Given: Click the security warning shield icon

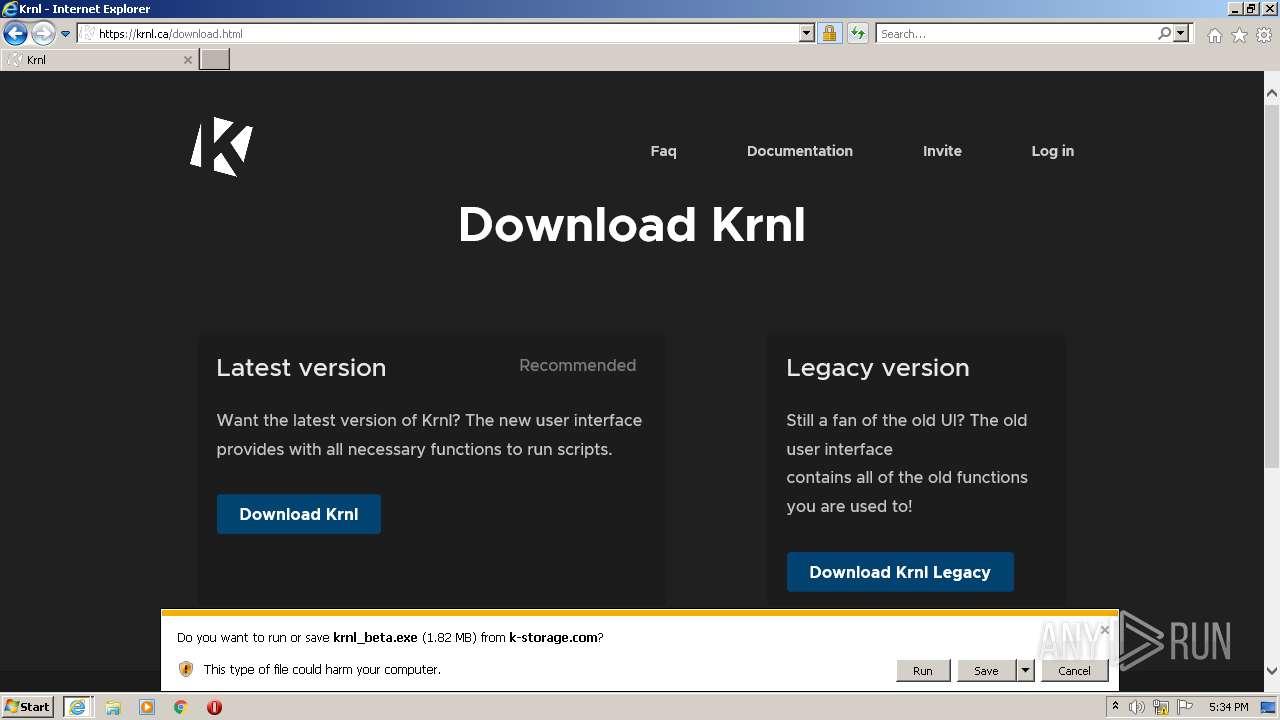Looking at the screenshot, I should [x=185, y=669].
